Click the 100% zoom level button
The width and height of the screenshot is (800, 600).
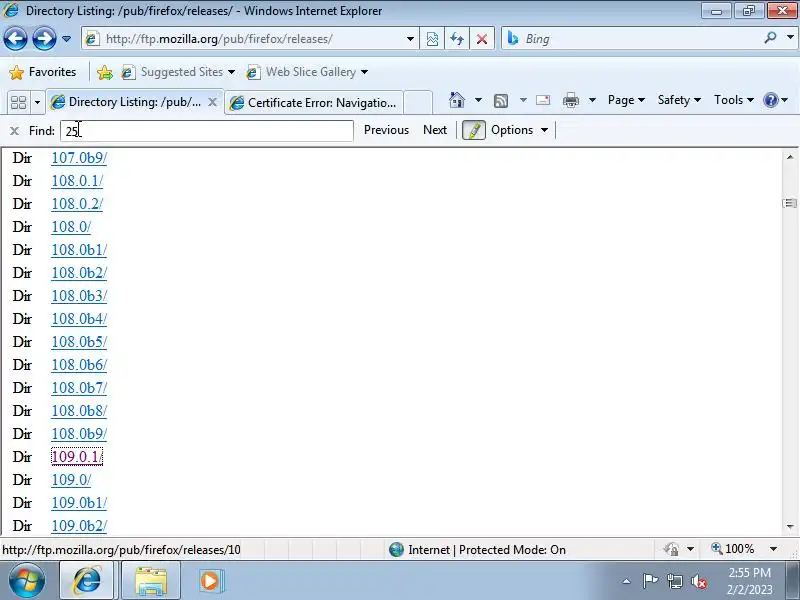(x=732, y=549)
